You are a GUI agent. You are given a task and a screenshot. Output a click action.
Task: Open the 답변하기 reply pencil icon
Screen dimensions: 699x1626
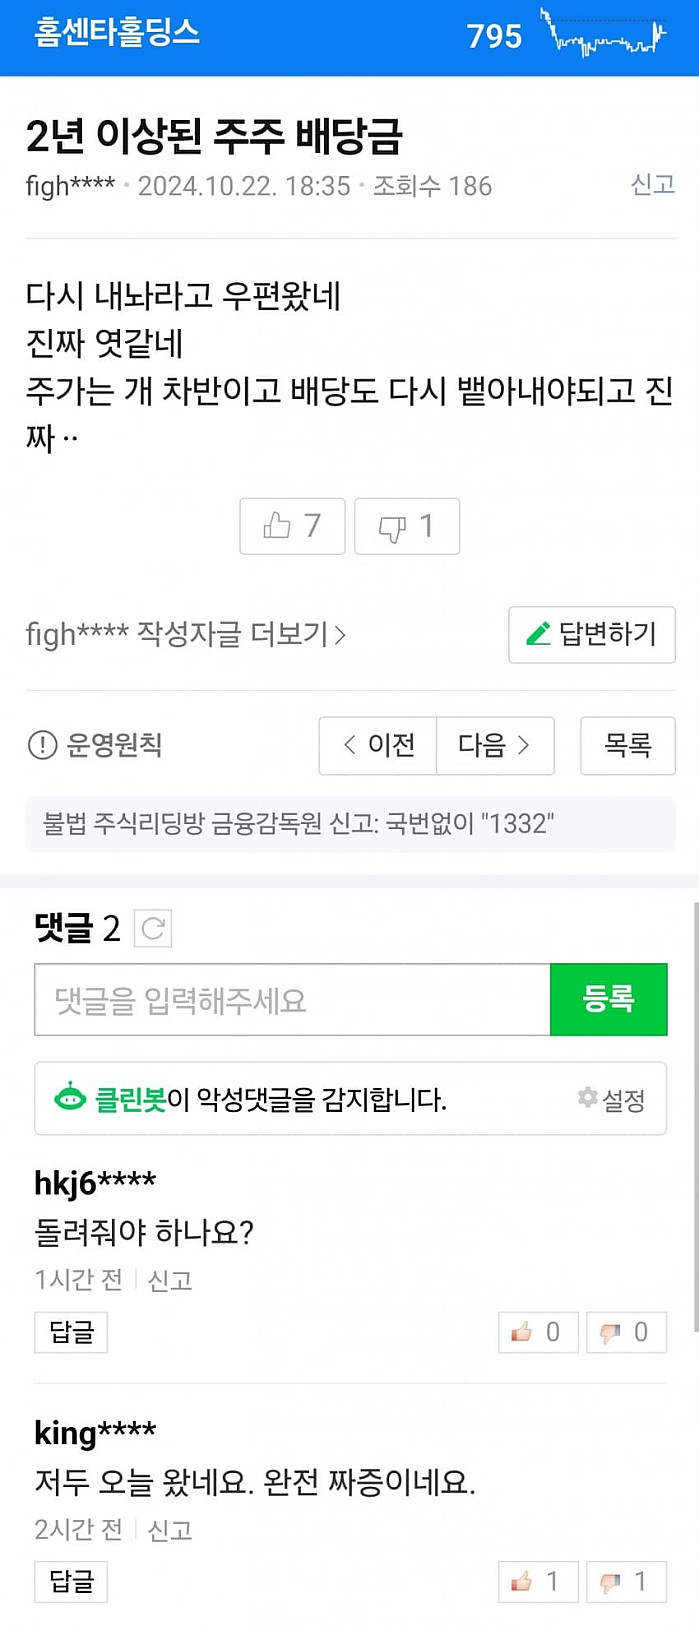click(539, 634)
